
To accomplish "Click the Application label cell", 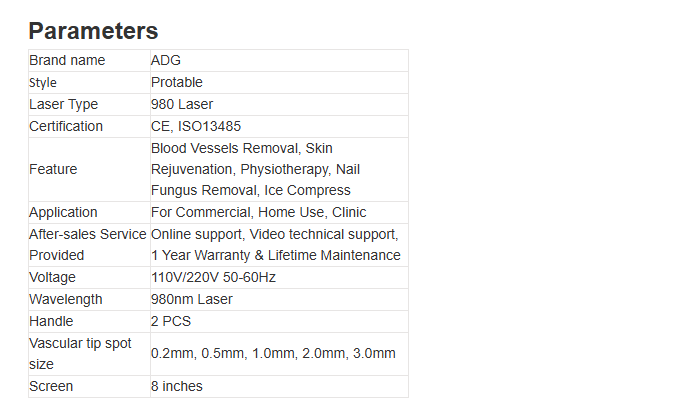I will [x=63, y=212].
